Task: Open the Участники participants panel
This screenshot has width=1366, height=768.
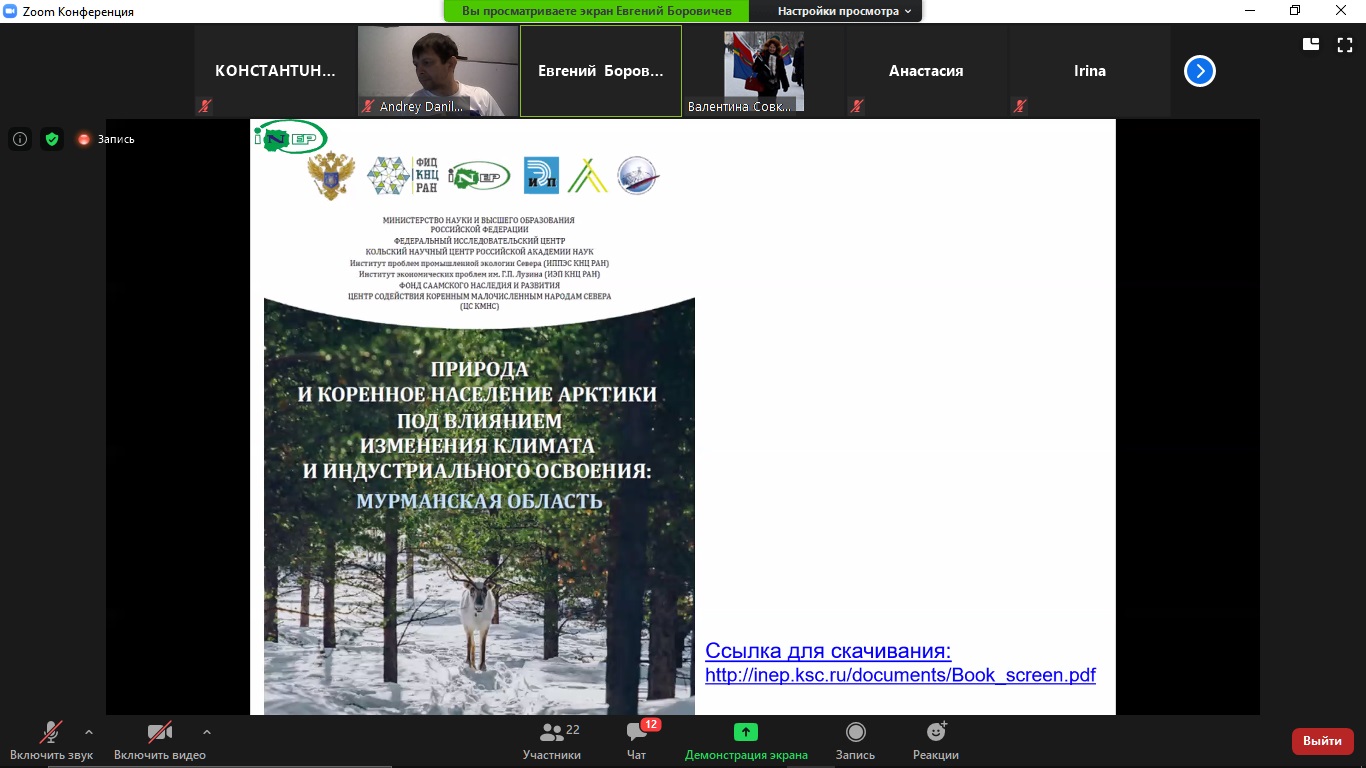Action: (552, 740)
